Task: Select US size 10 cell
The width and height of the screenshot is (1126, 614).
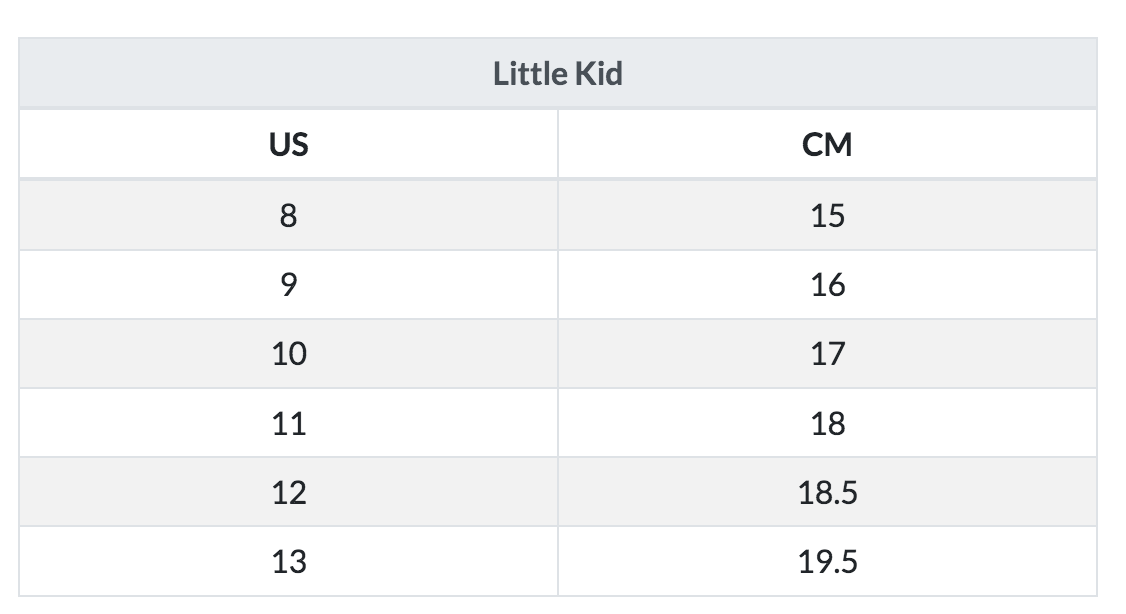Action: [x=288, y=354]
